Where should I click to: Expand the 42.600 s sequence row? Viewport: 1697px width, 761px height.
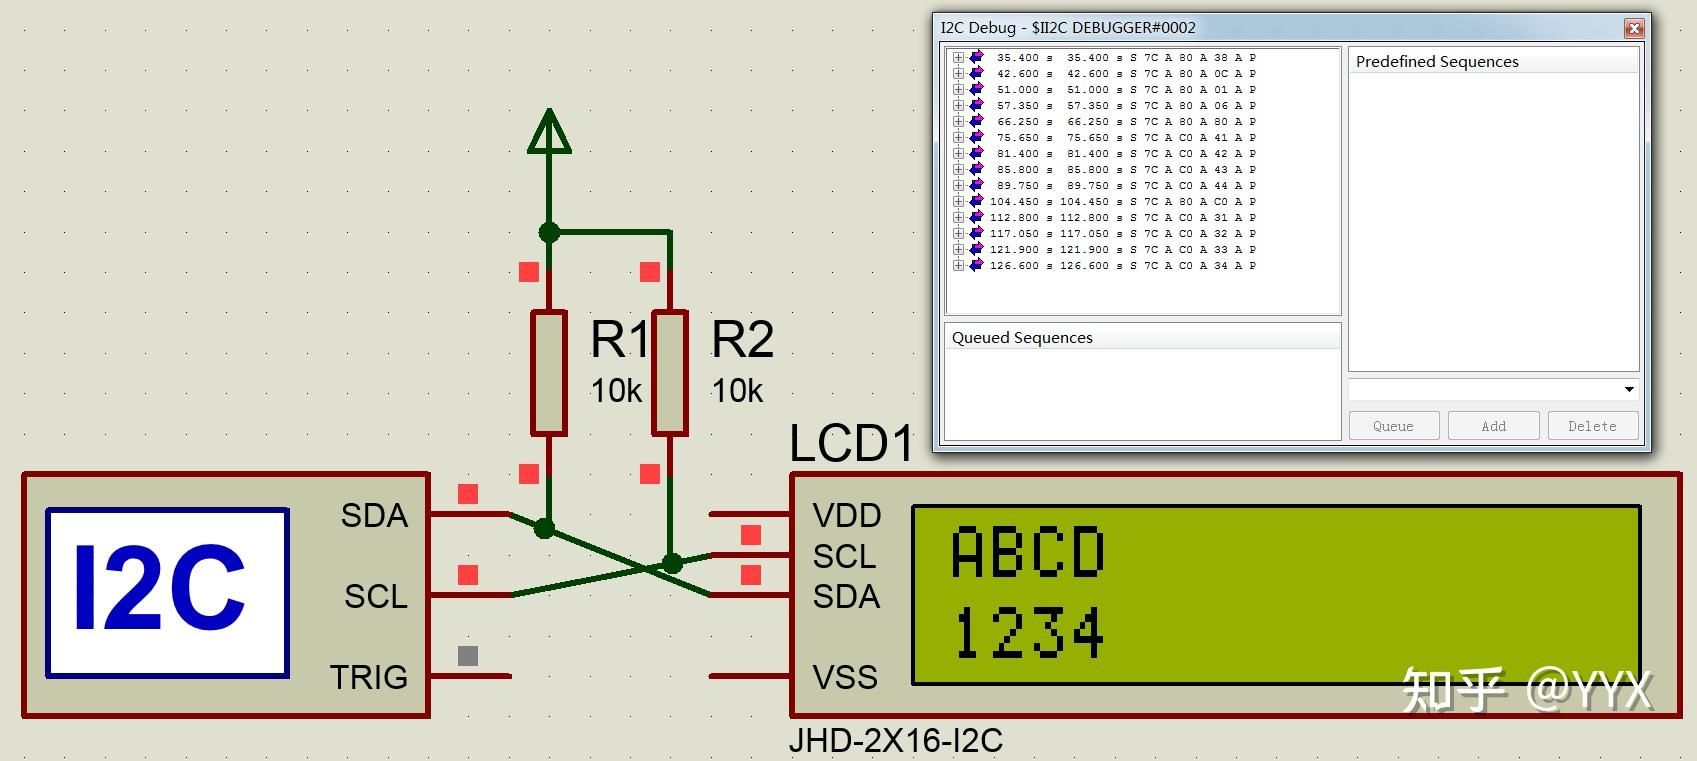point(958,74)
